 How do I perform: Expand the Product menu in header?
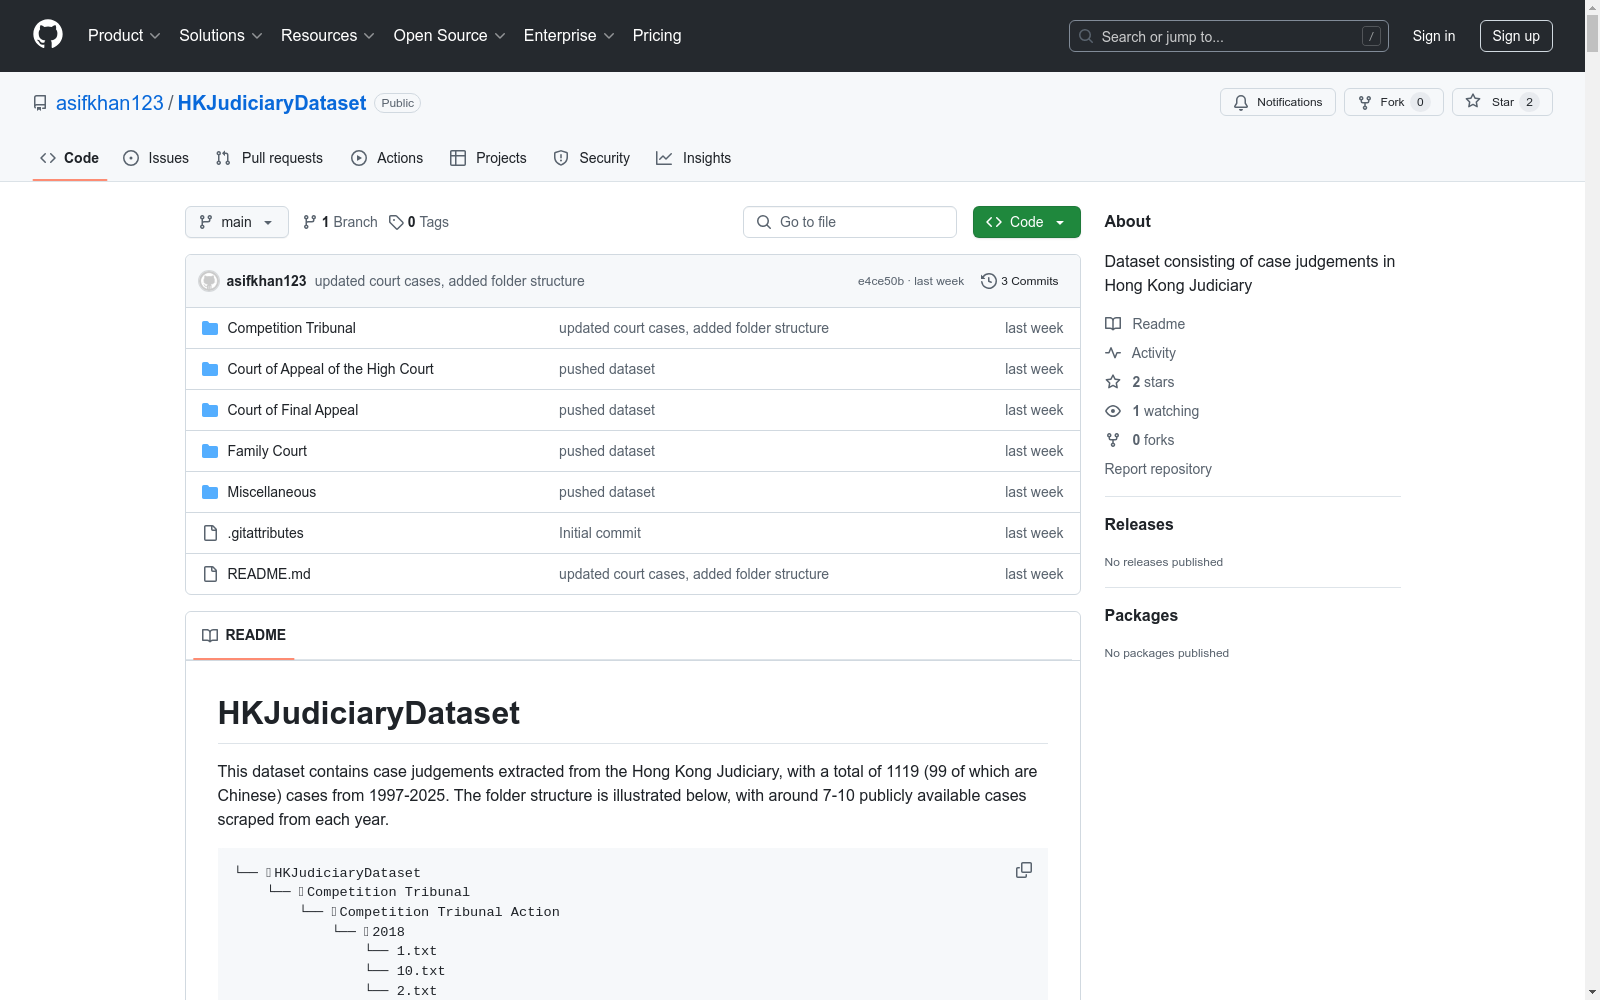point(123,36)
